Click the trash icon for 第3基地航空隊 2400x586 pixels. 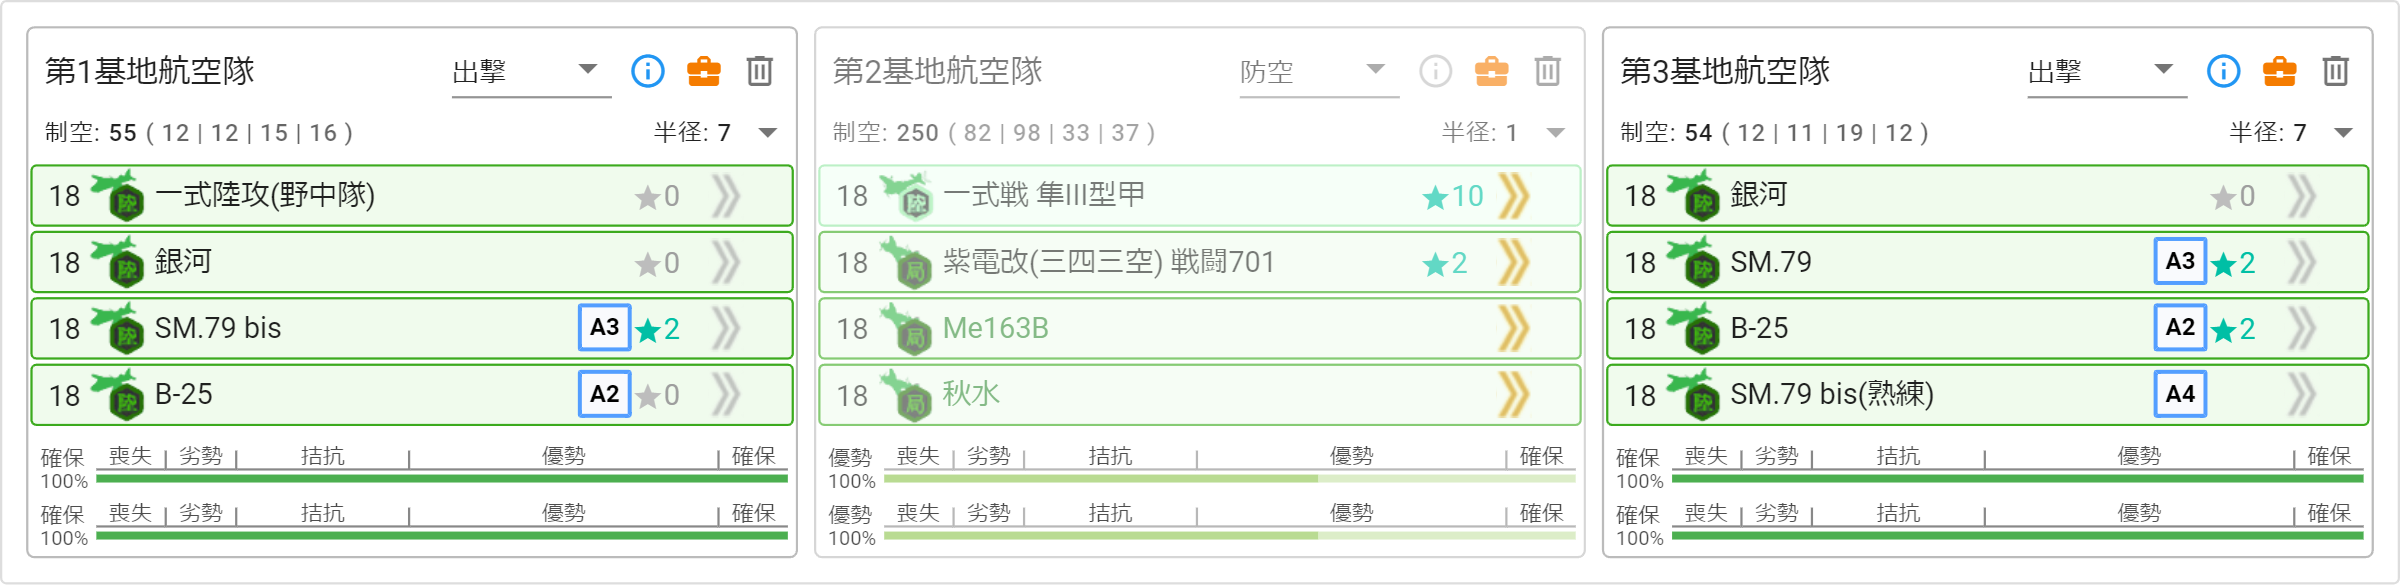2336,71
